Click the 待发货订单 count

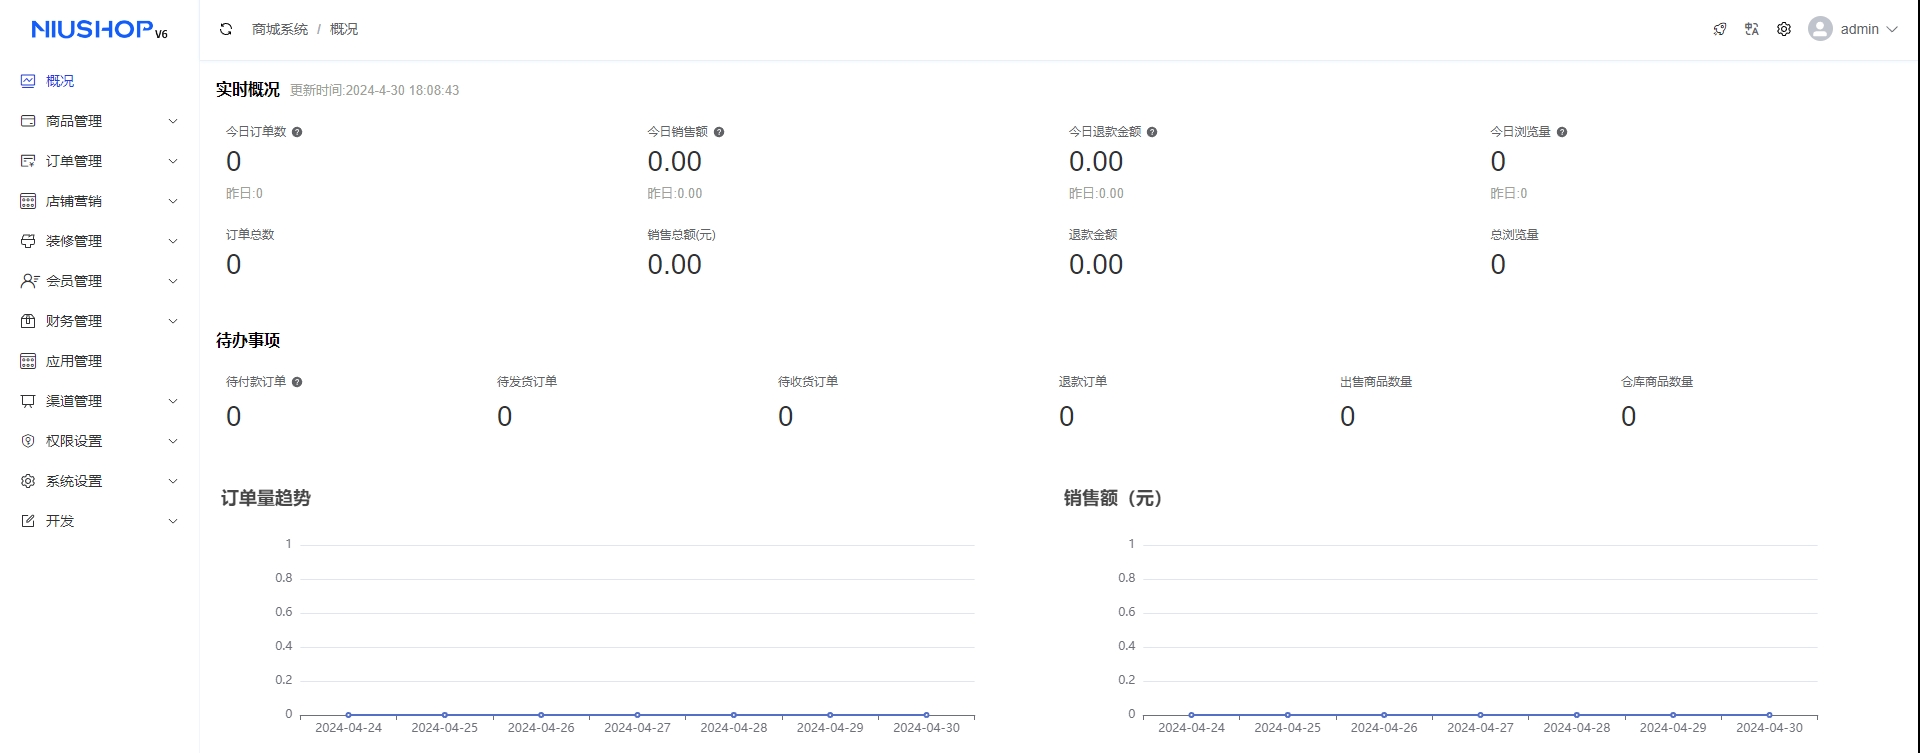505,416
